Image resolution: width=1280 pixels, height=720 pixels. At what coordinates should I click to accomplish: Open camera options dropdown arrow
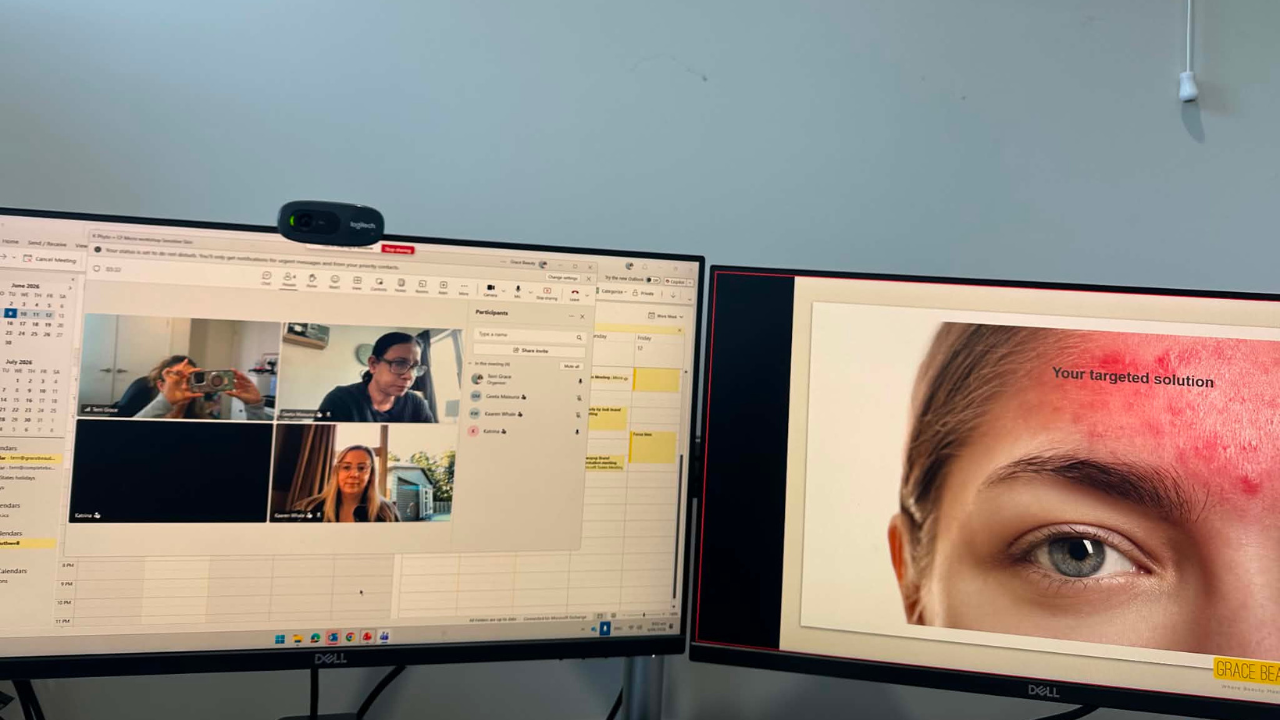(x=503, y=291)
